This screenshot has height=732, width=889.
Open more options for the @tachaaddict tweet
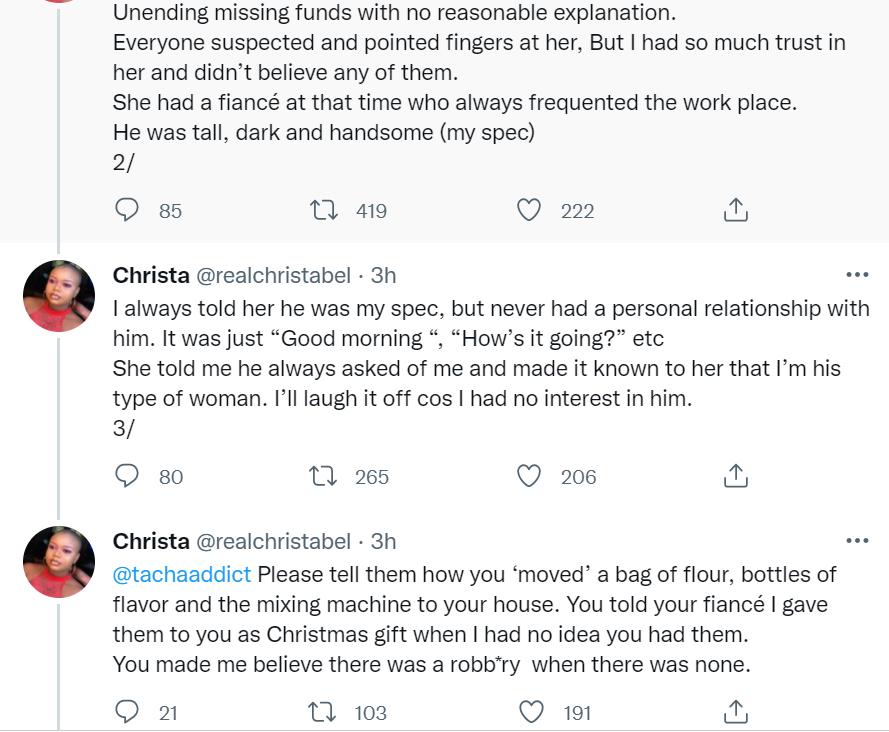[857, 541]
